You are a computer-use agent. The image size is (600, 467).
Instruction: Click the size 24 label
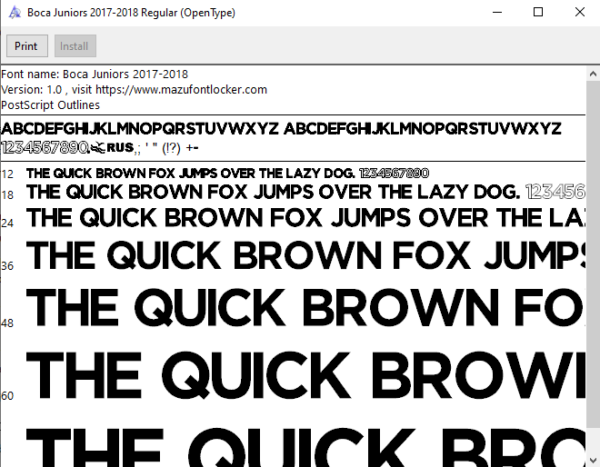7,223
